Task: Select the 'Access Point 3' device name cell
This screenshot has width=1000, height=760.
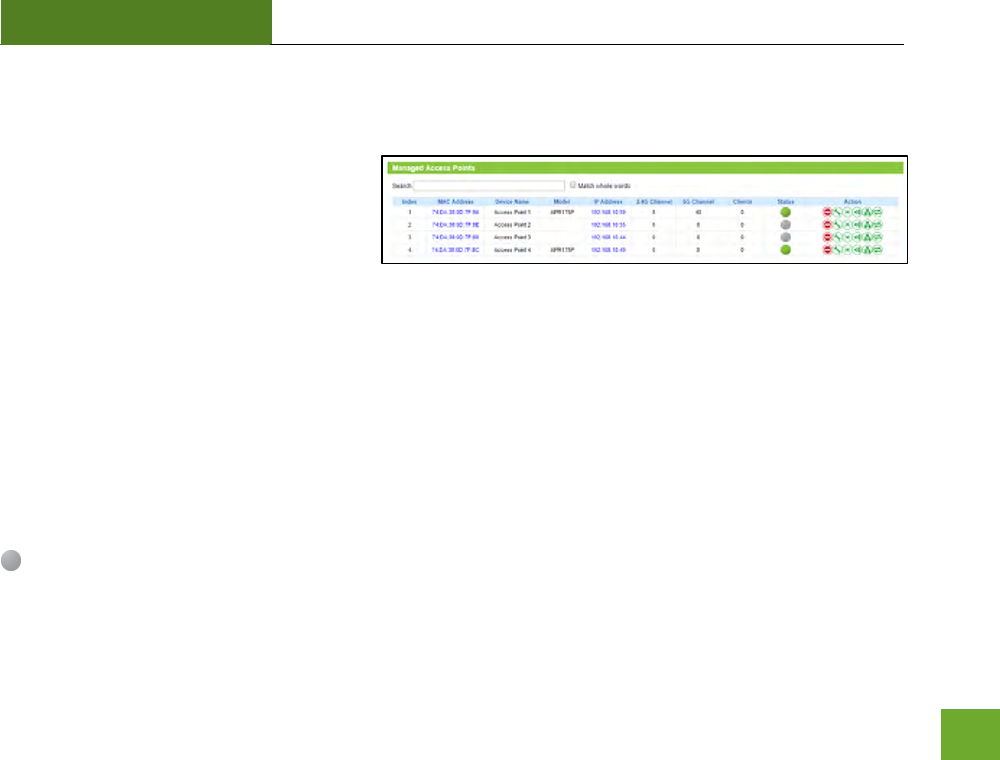Action: click(512, 237)
